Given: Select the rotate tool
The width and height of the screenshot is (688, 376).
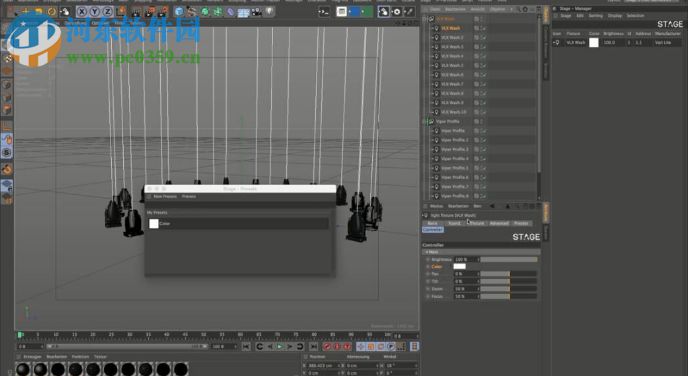Looking at the screenshot, I should pyautogui.click(x=52, y=12).
